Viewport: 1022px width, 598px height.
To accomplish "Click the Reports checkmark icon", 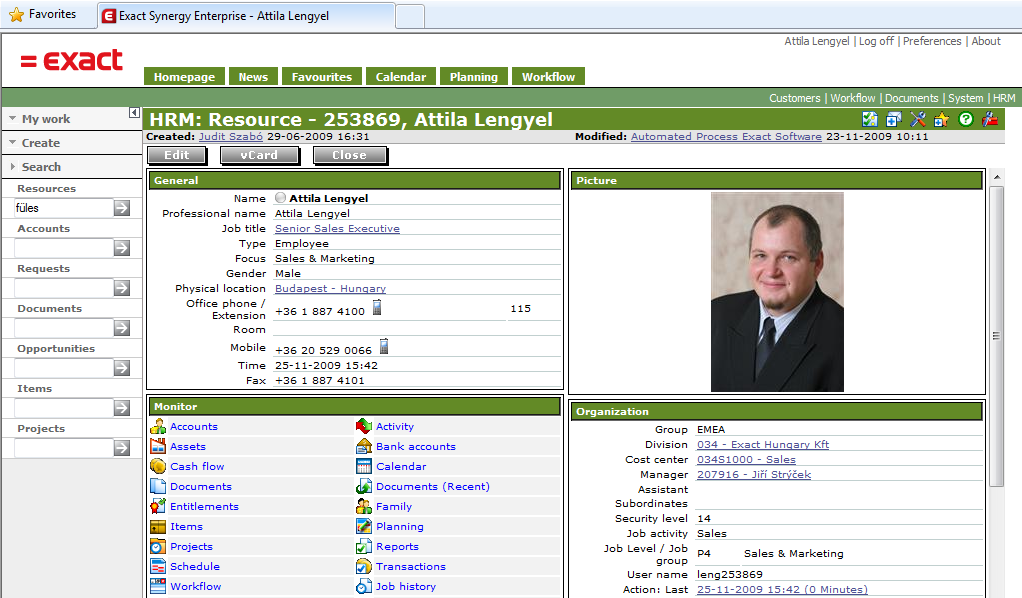I will coord(364,546).
